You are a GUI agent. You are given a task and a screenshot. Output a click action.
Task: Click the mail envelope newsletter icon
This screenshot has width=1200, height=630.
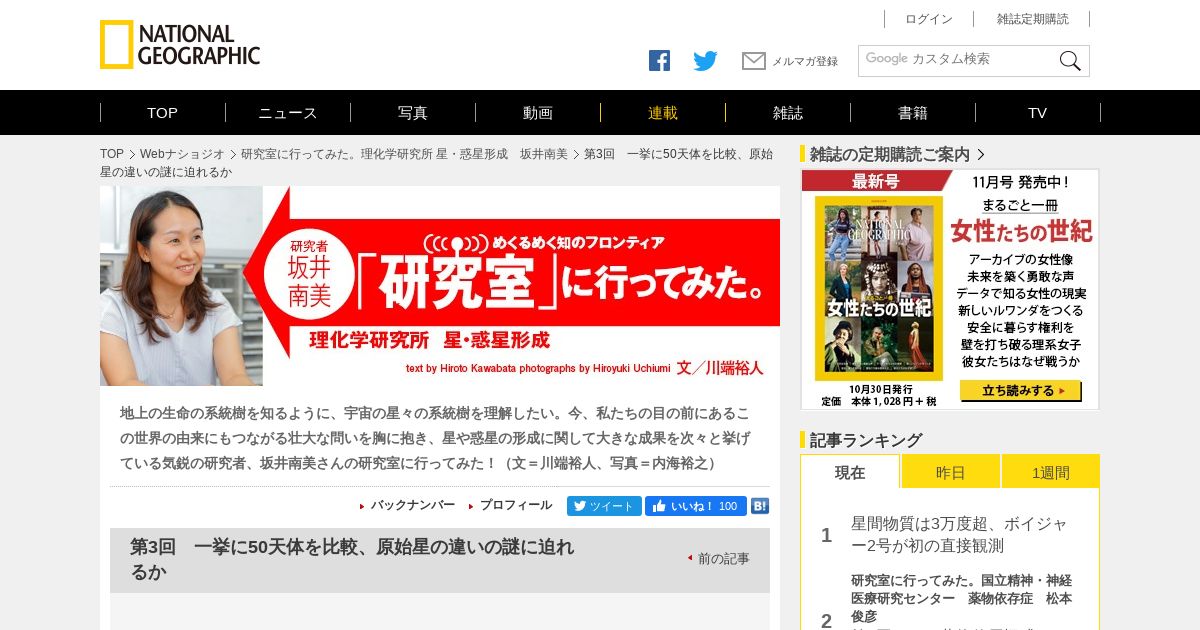point(754,61)
